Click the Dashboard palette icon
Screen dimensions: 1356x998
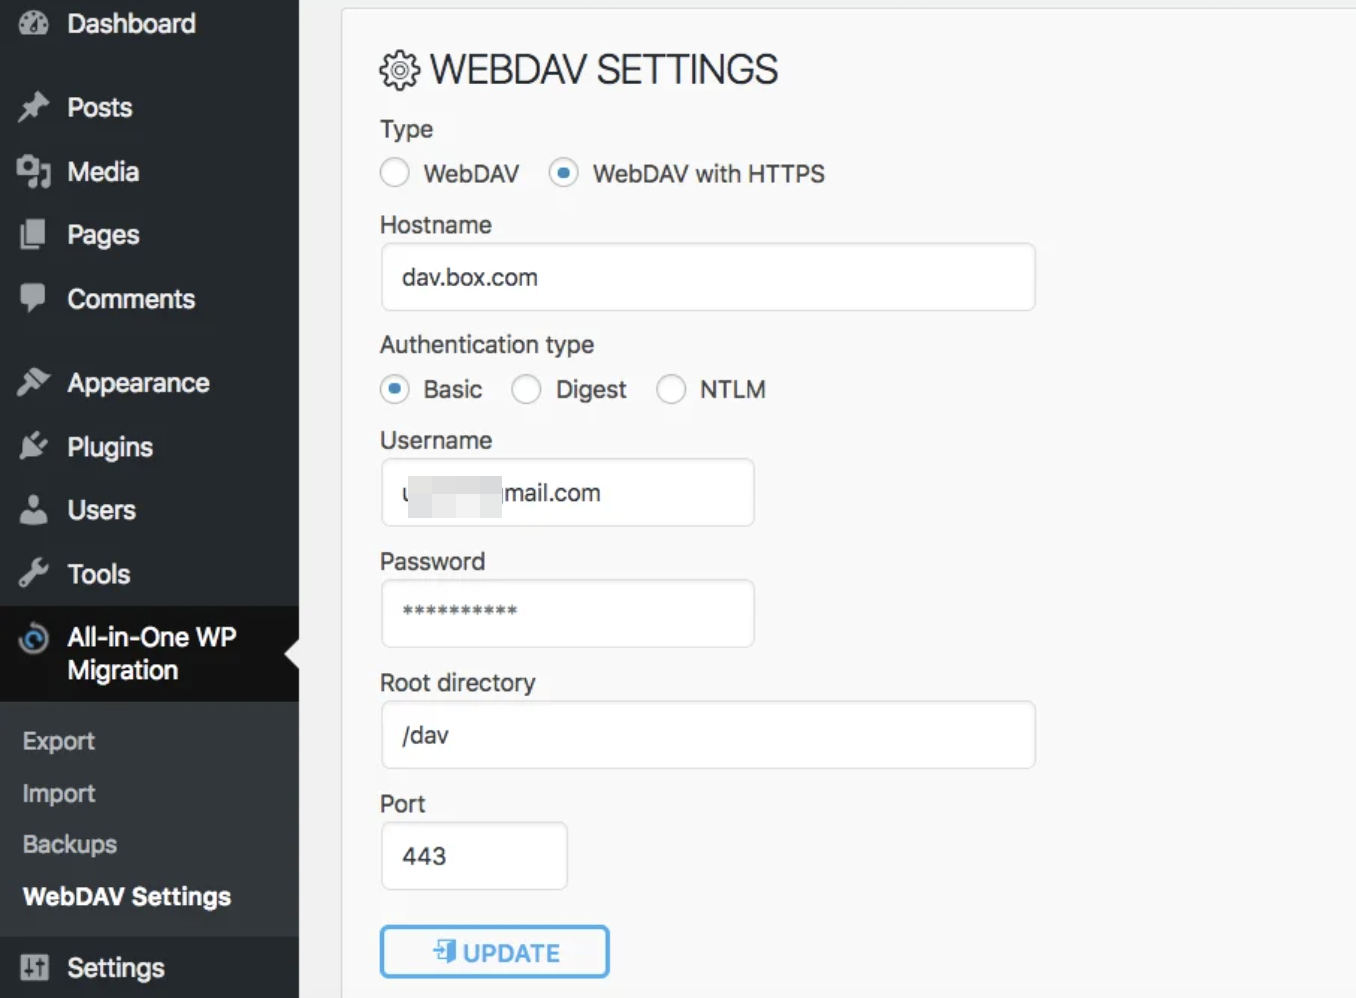(34, 23)
